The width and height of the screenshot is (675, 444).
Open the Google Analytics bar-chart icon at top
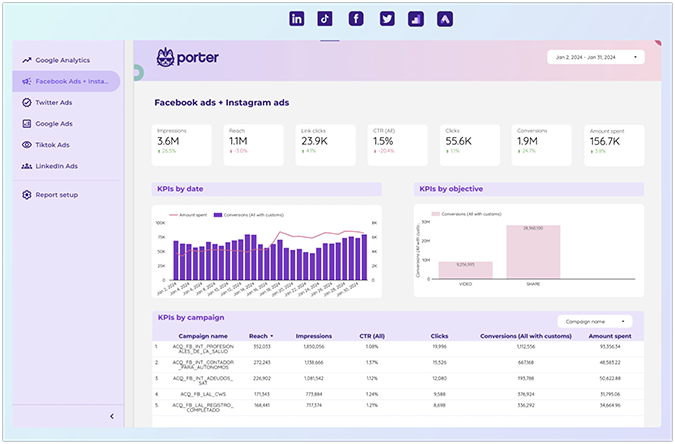click(x=416, y=19)
